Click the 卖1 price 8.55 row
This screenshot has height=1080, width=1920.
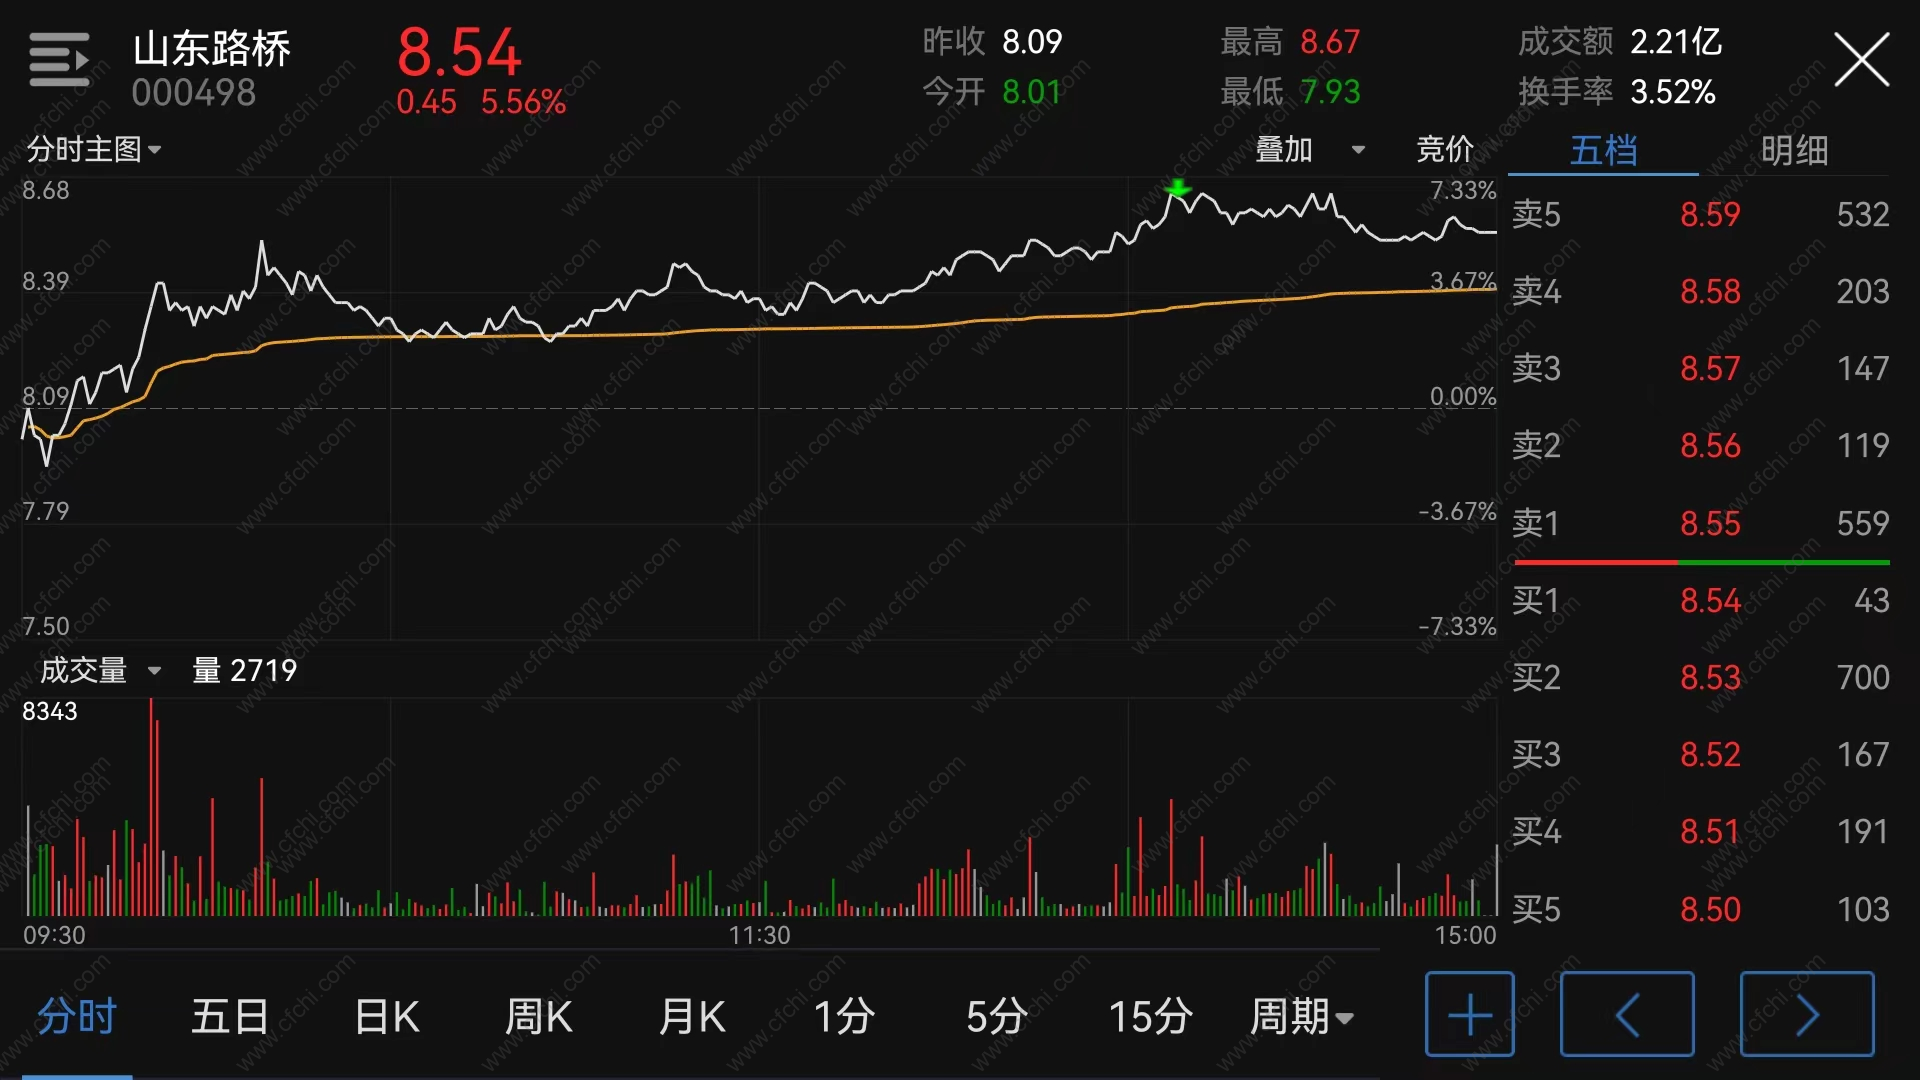click(1700, 523)
